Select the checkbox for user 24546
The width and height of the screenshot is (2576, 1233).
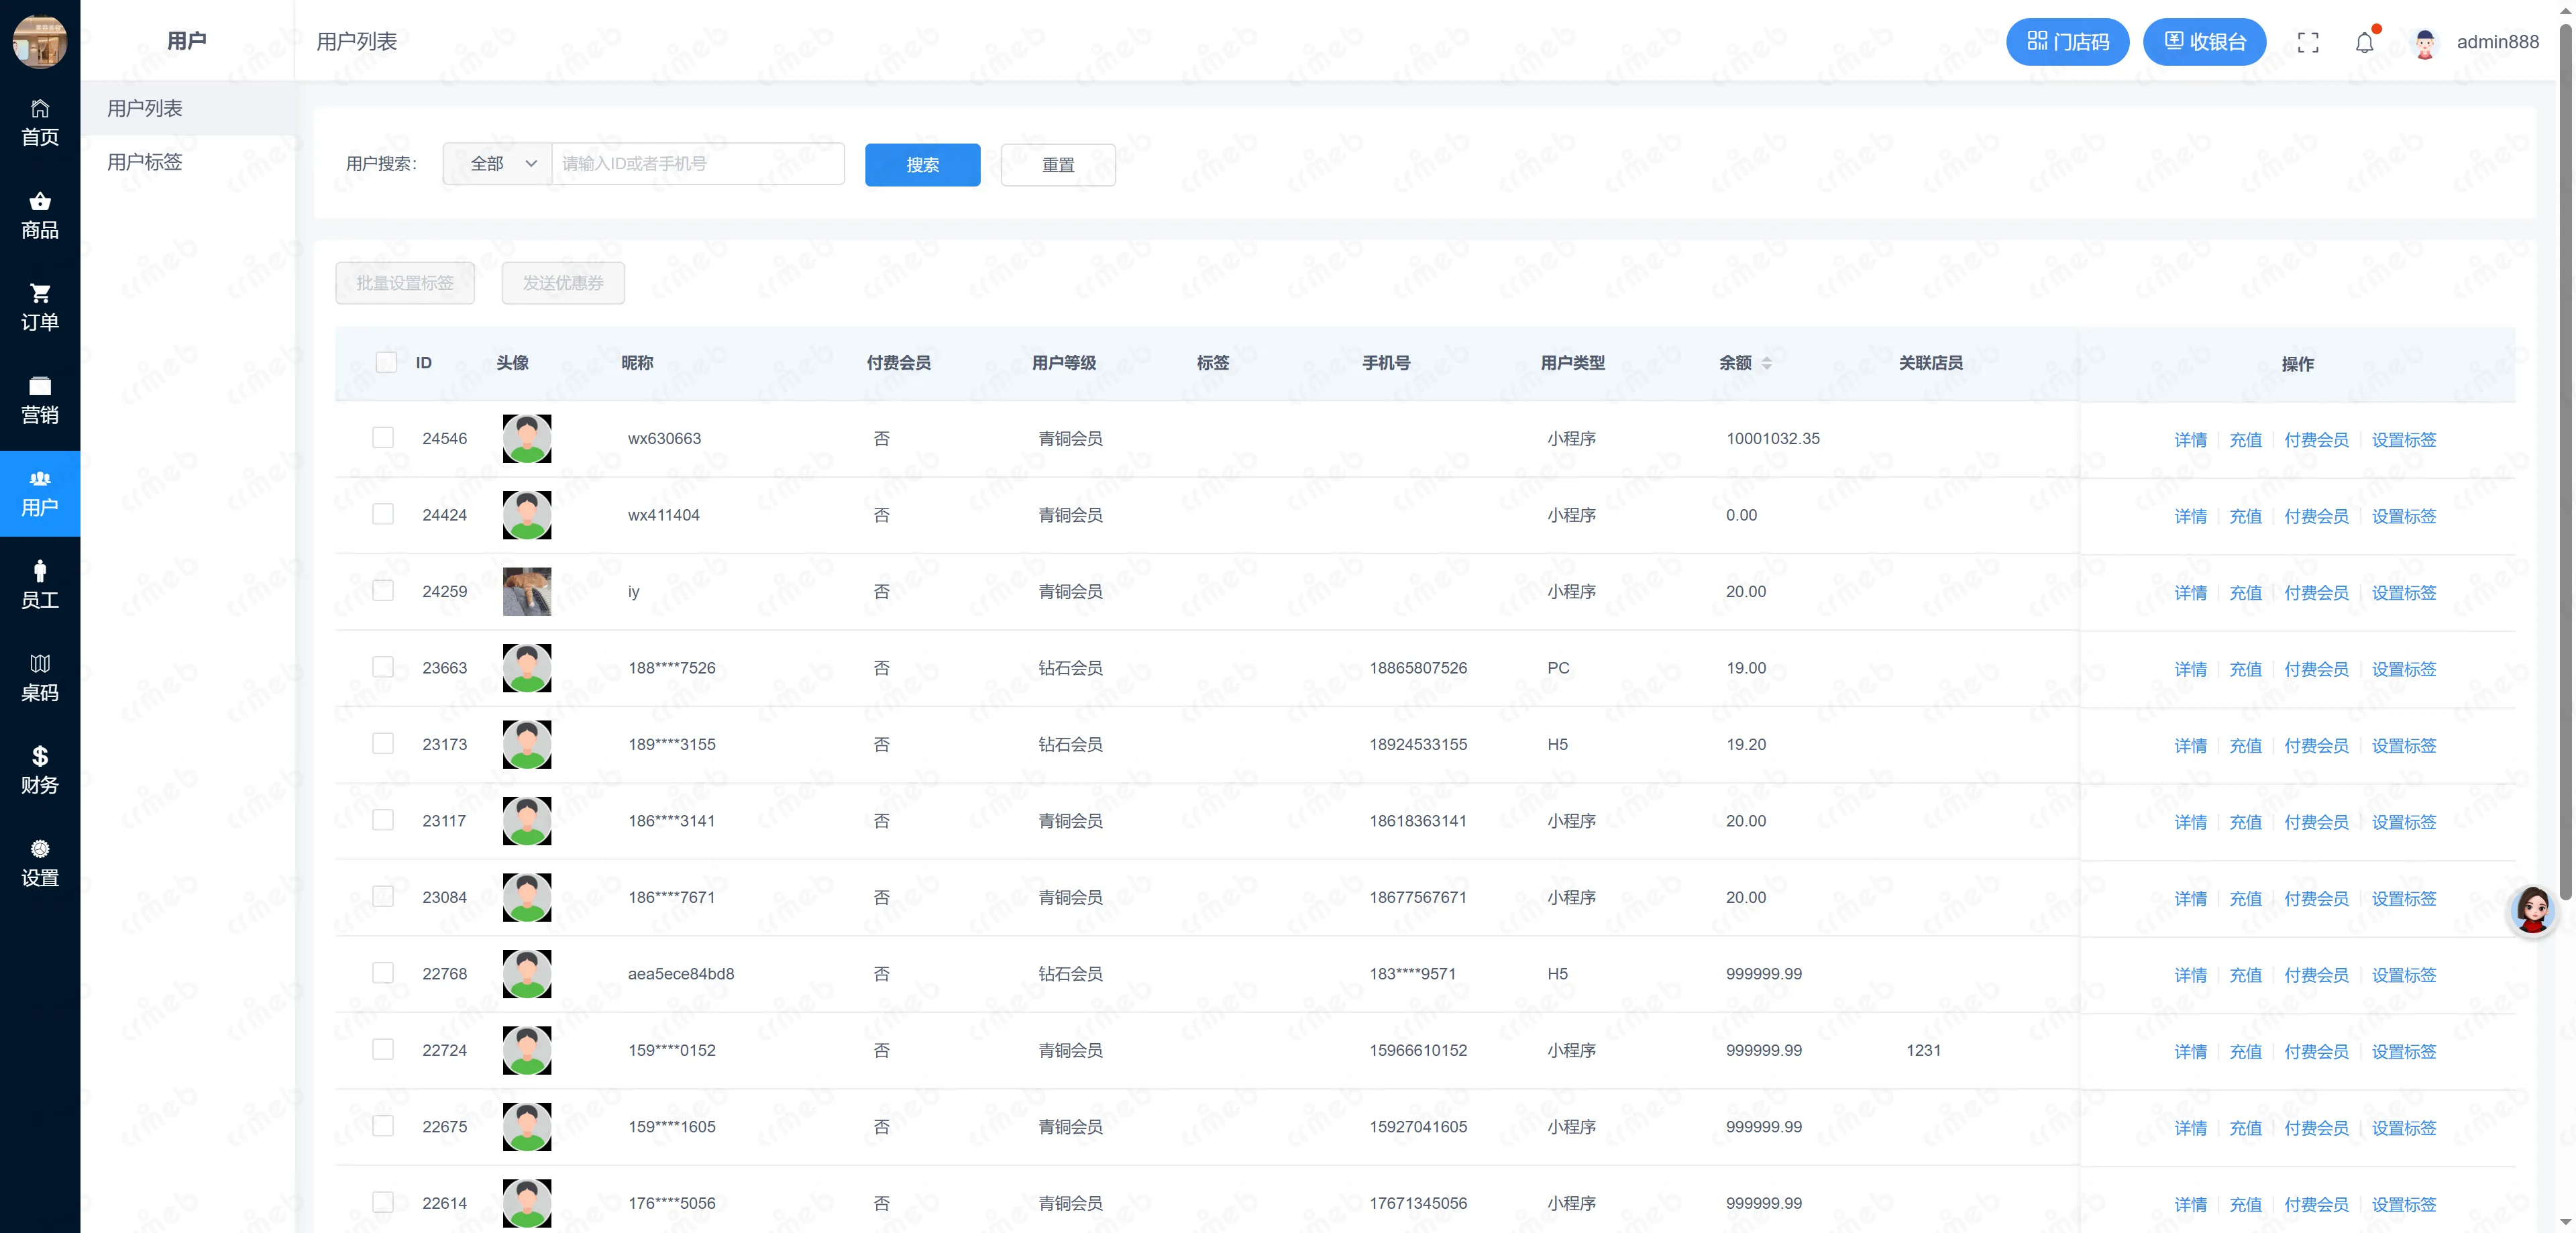tap(383, 437)
